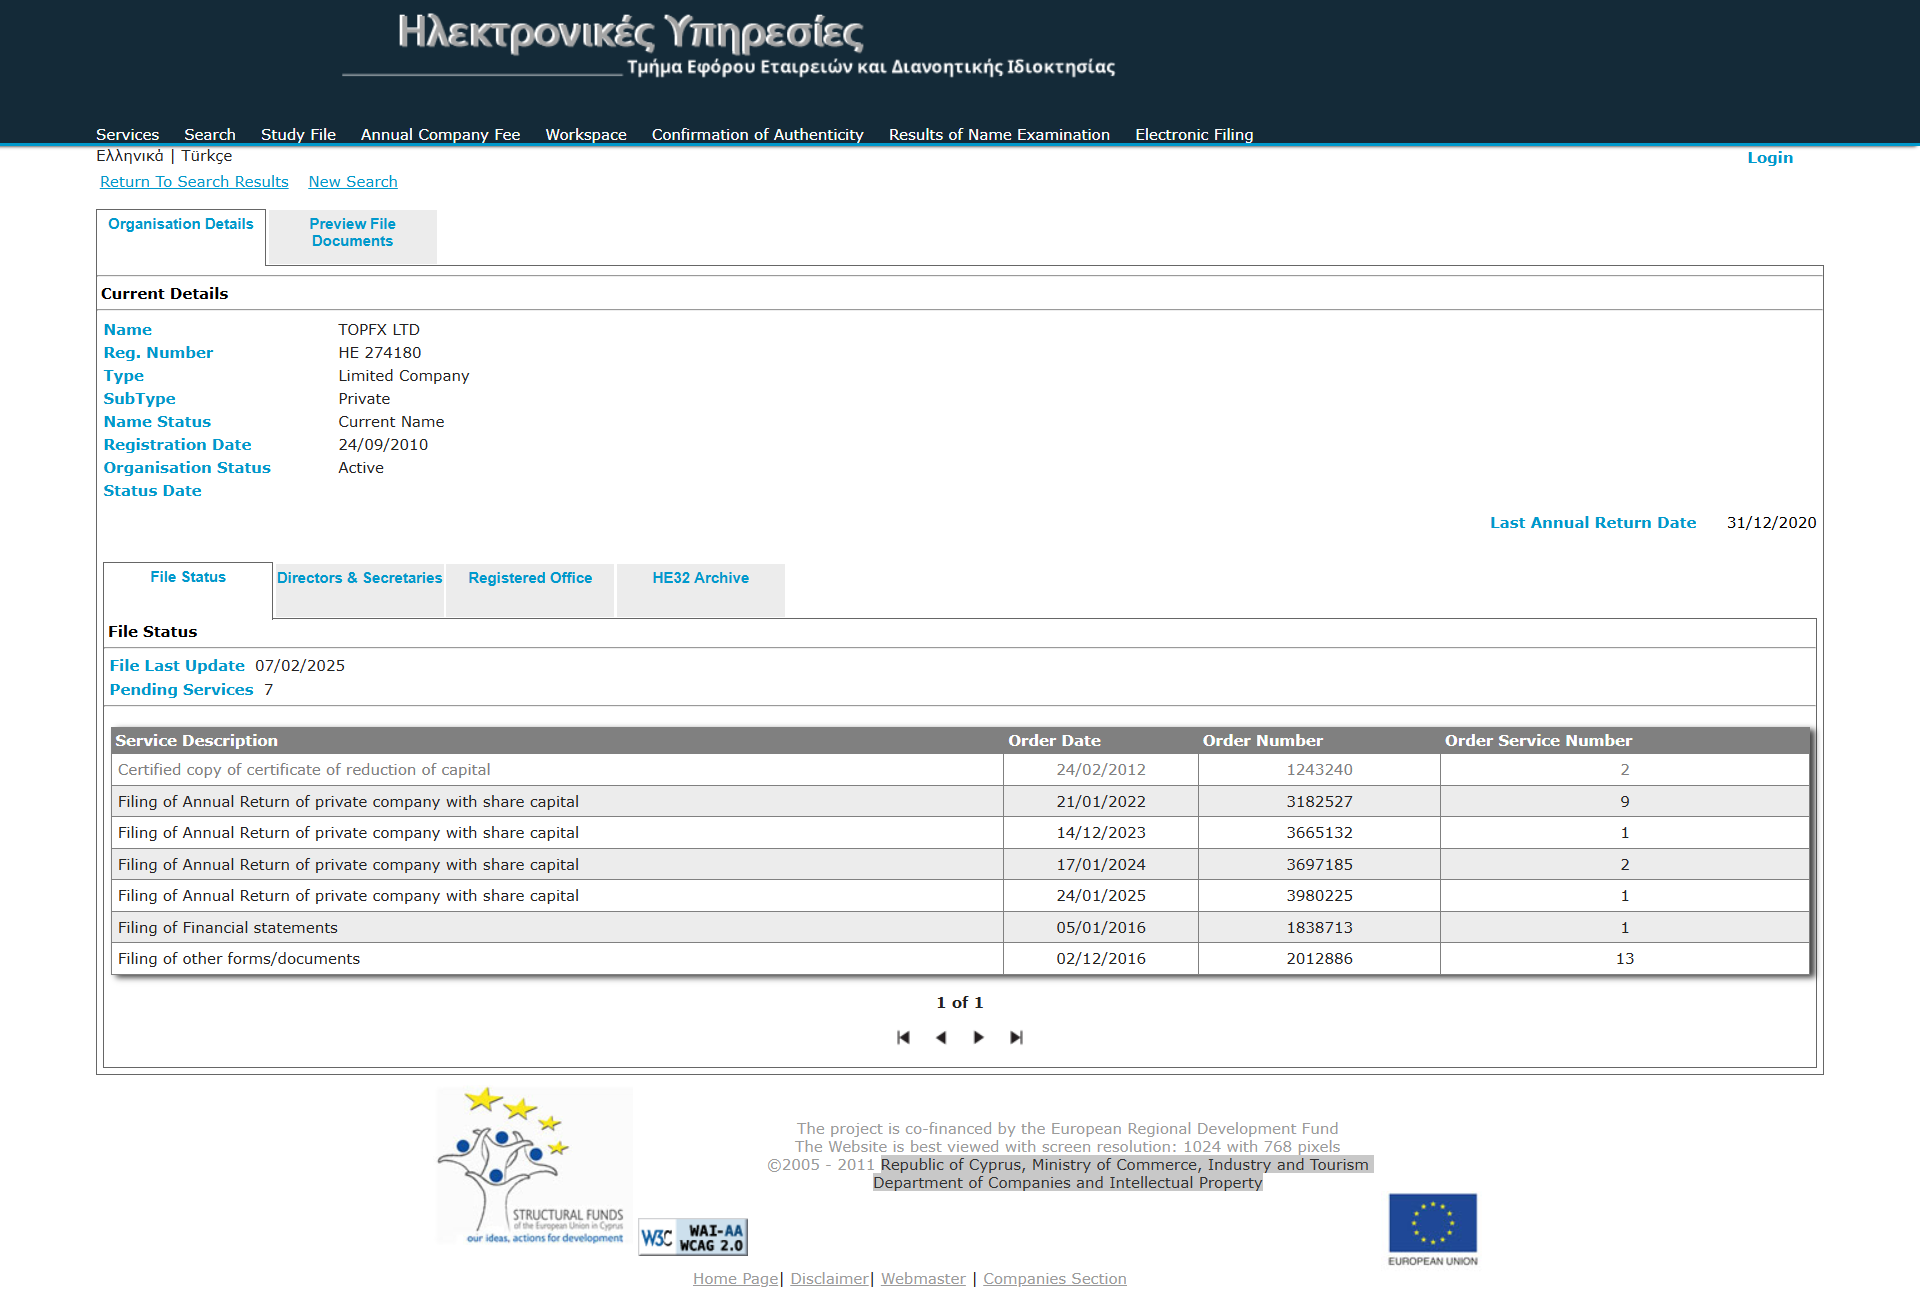Switch language to Ελληνικά
Image resolution: width=1920 pixels, height=1300 pixels.
click(130, 156)
